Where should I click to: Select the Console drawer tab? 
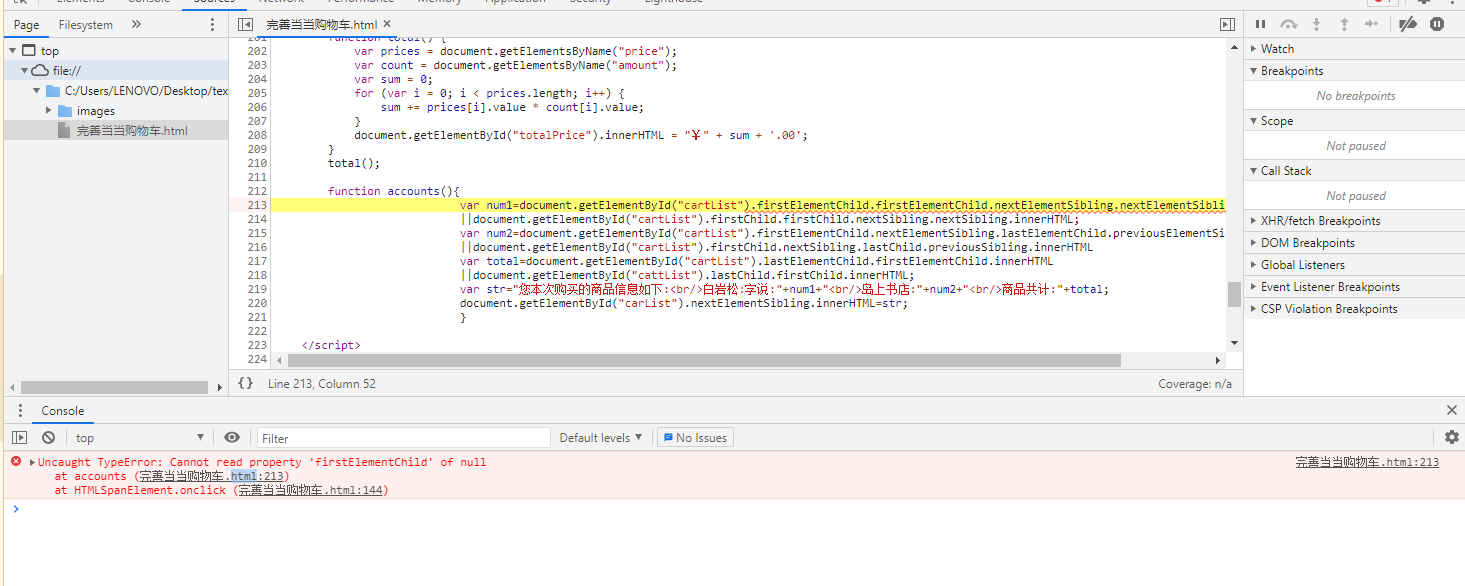[x=63, y=411]
